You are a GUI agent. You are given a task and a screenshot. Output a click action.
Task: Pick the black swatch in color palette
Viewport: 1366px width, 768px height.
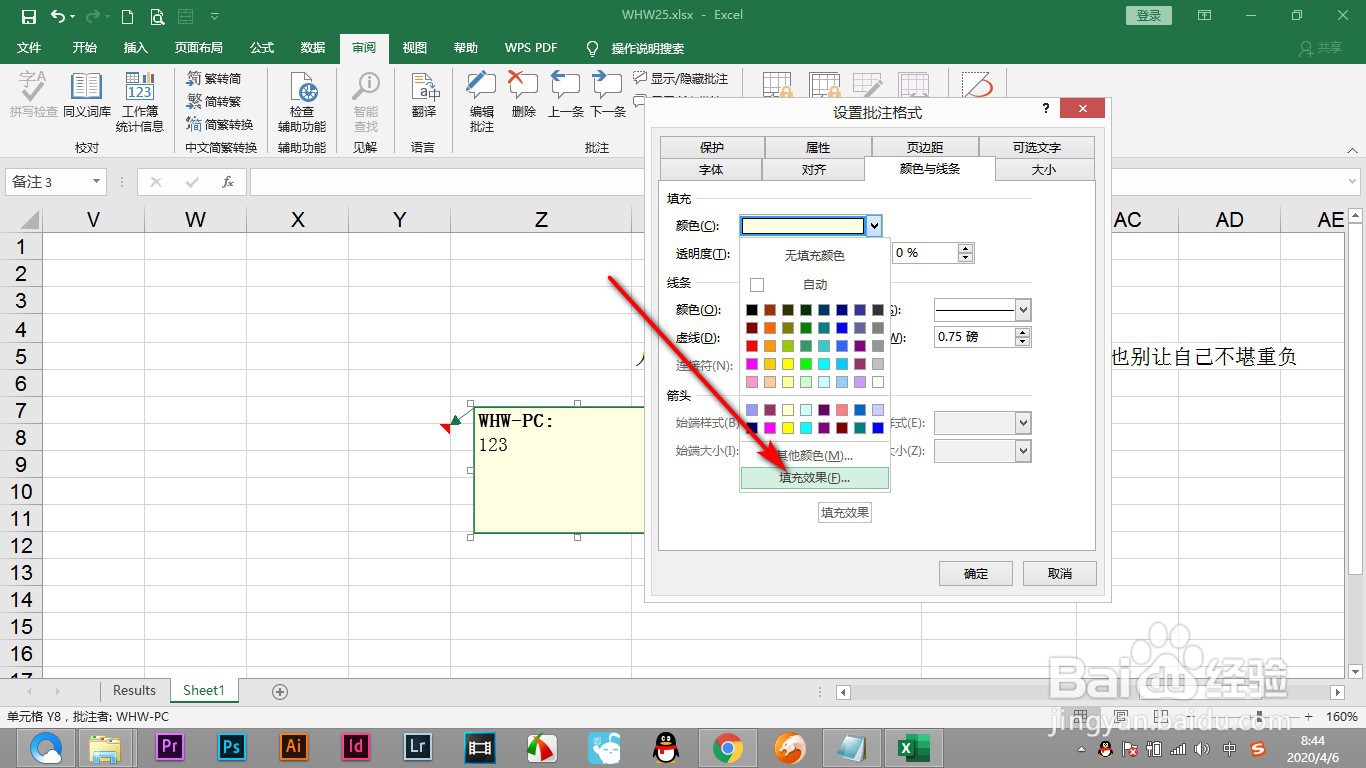[x=751, y=310]
